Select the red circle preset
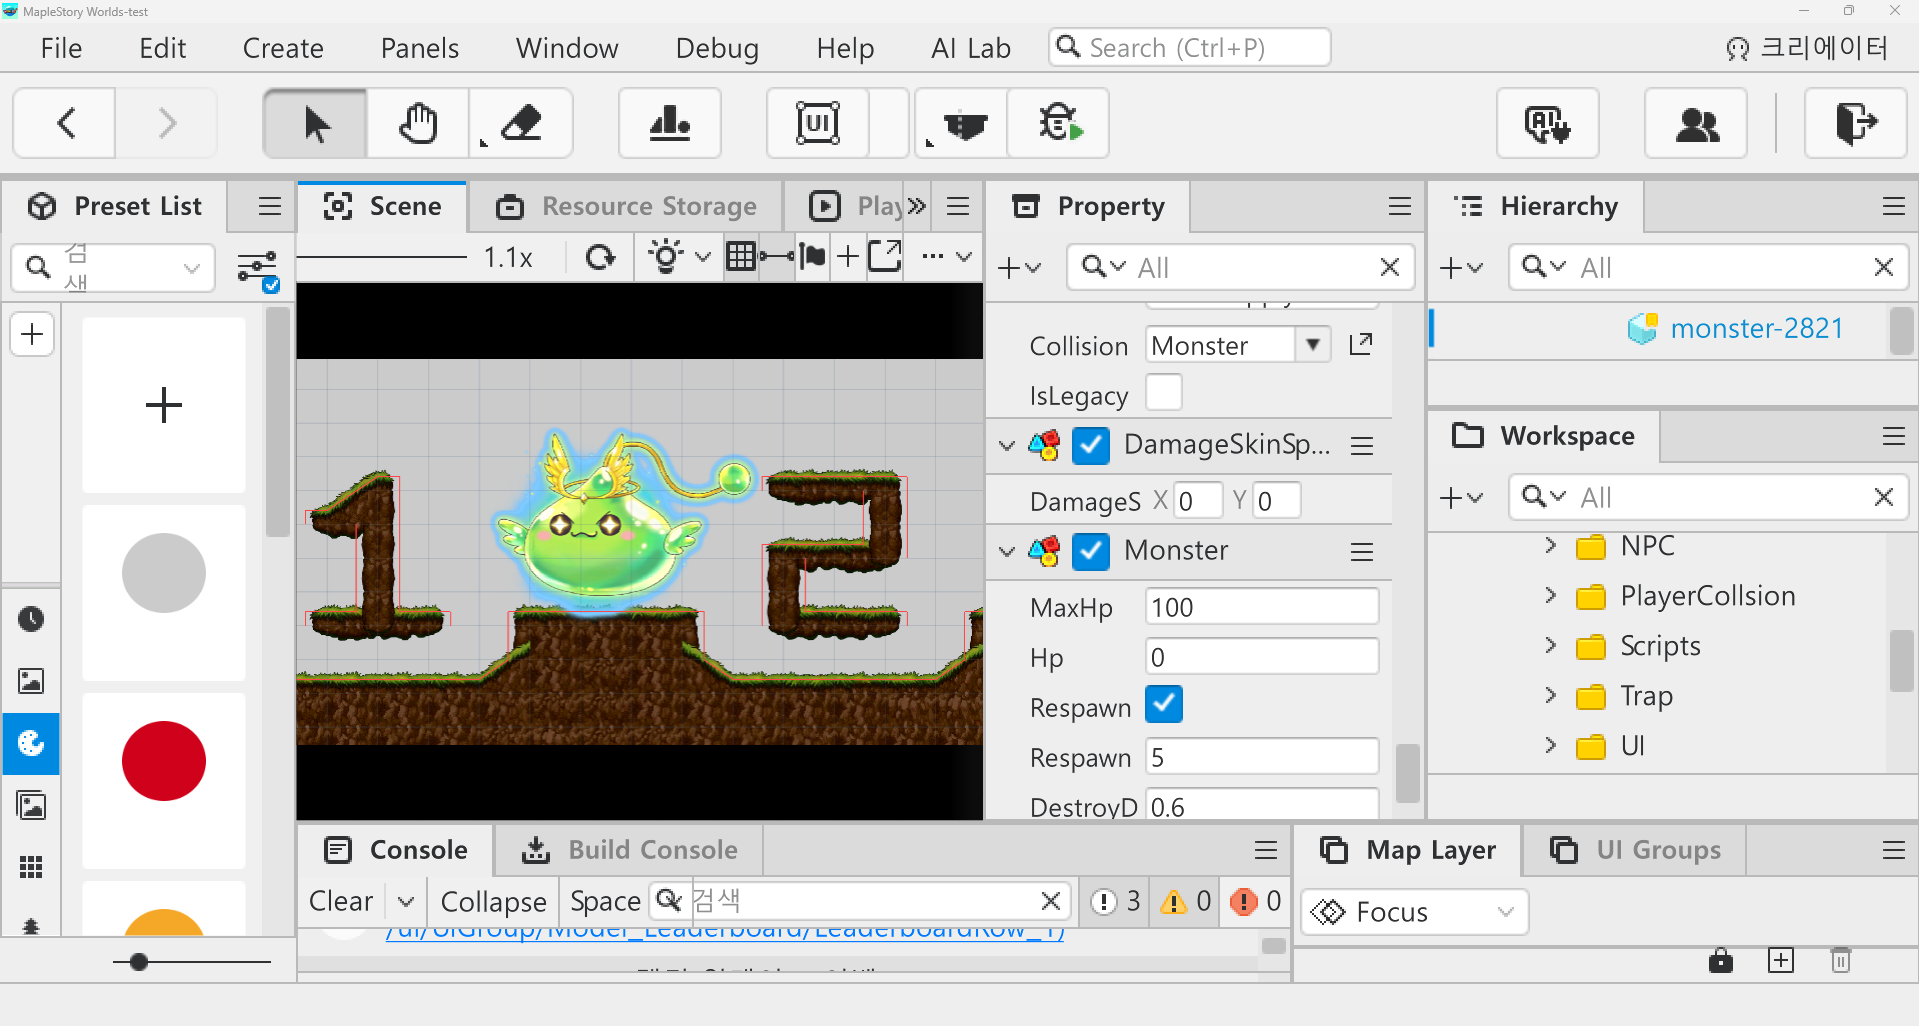The image size is (1919, 1026). [164, 761]
